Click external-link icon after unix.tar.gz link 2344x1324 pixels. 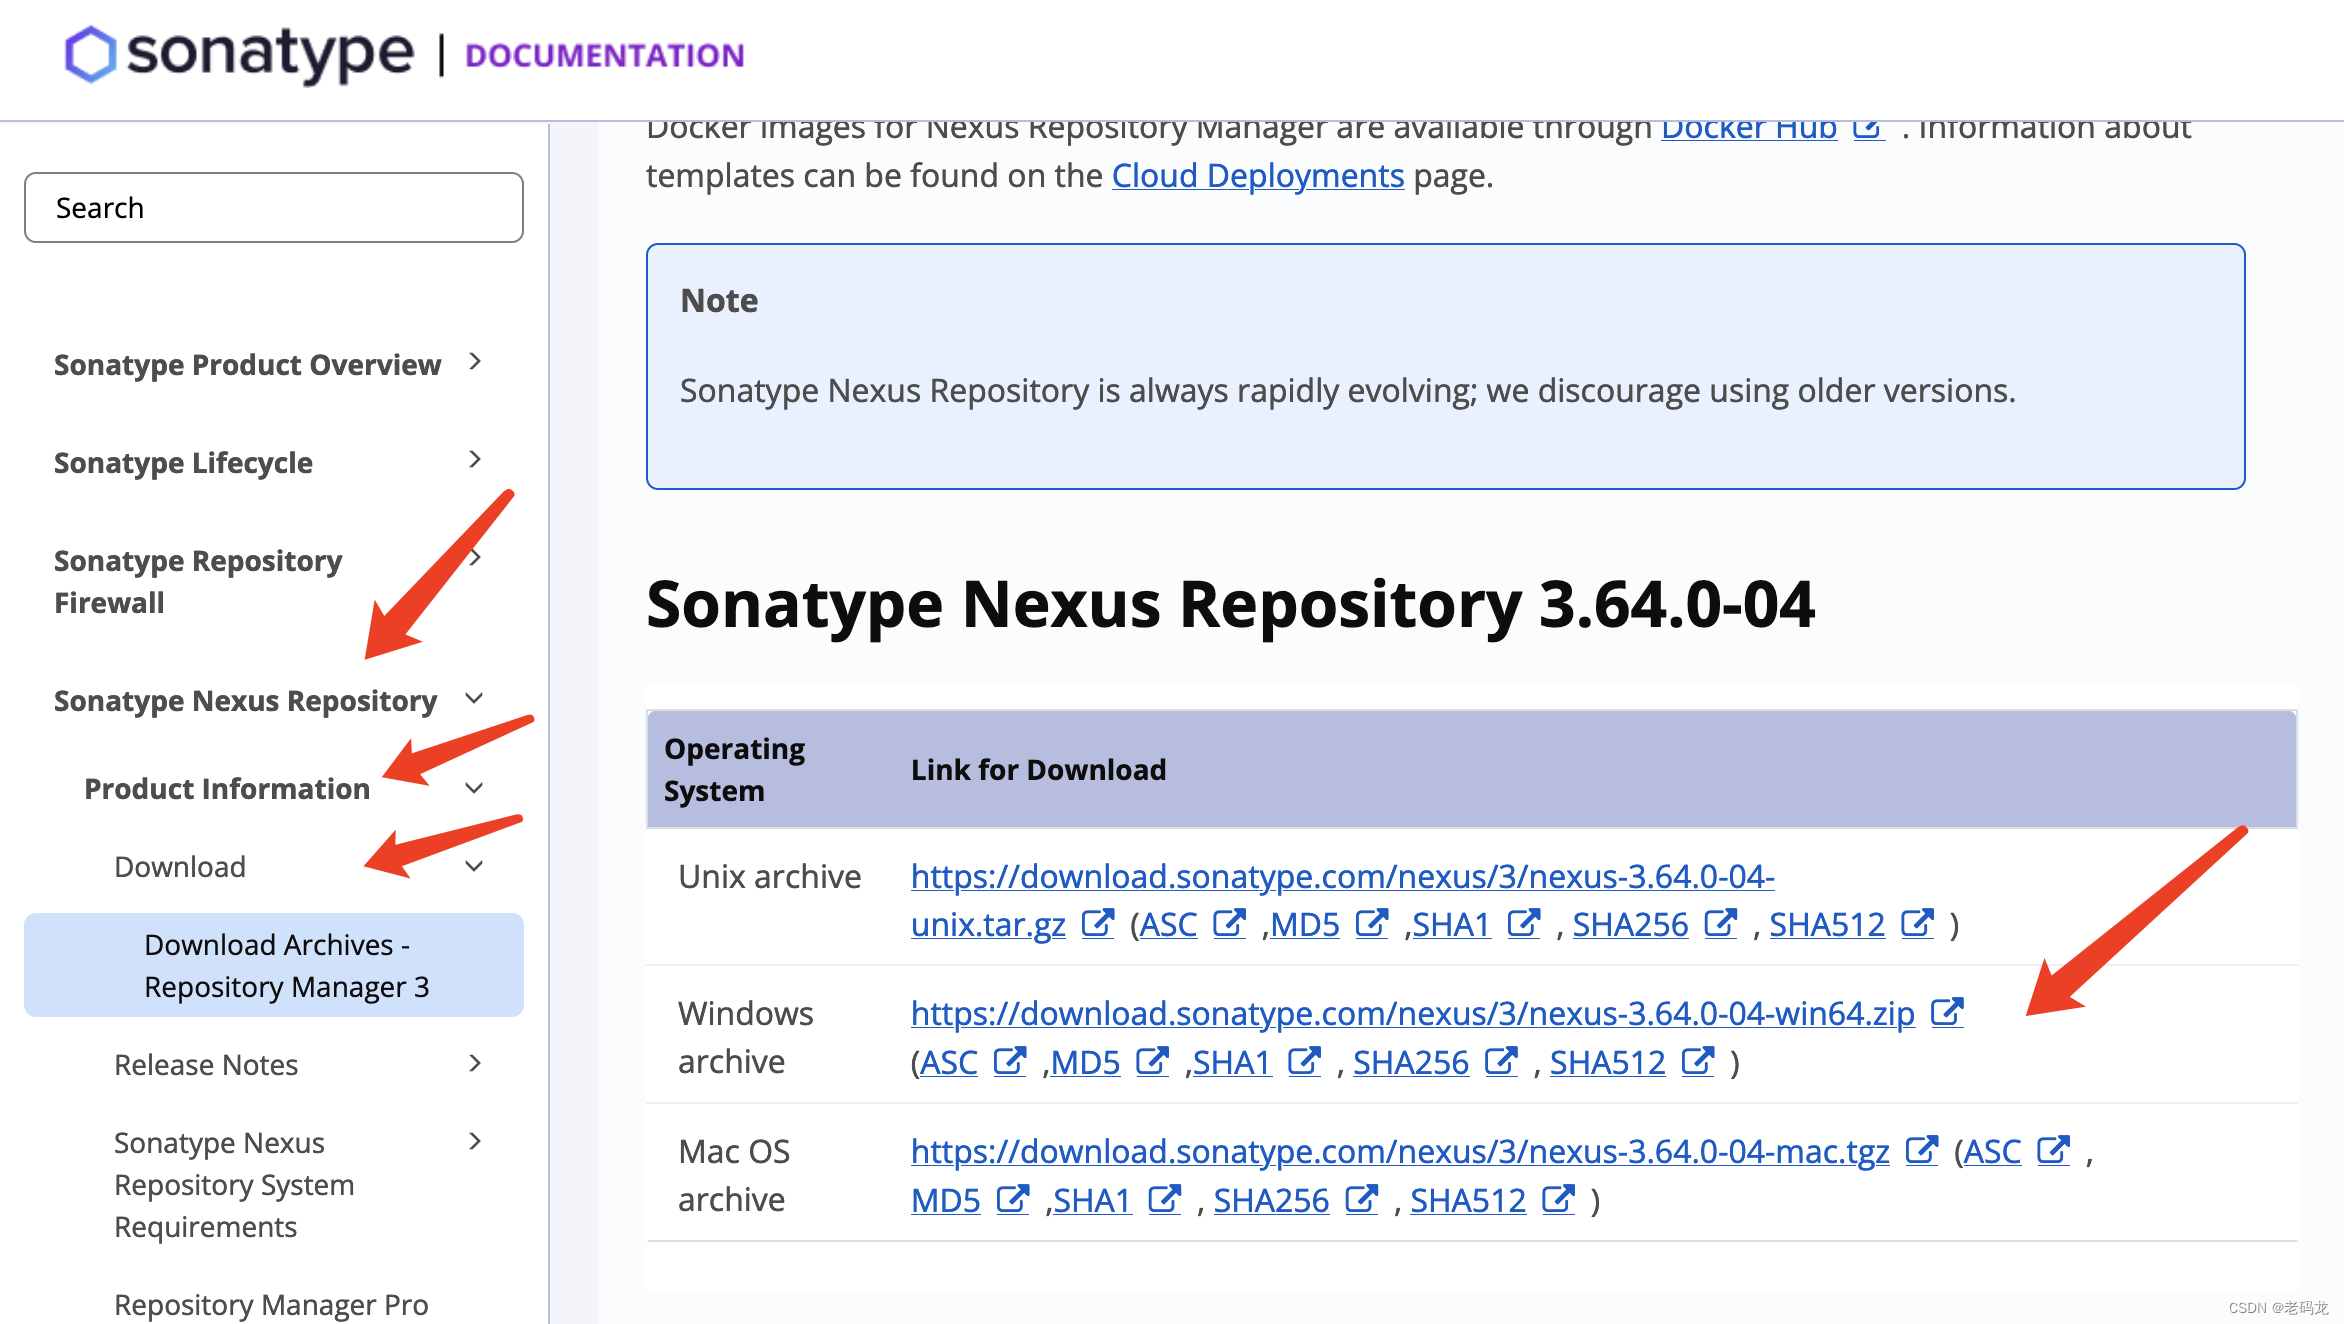coord(1097,924)
